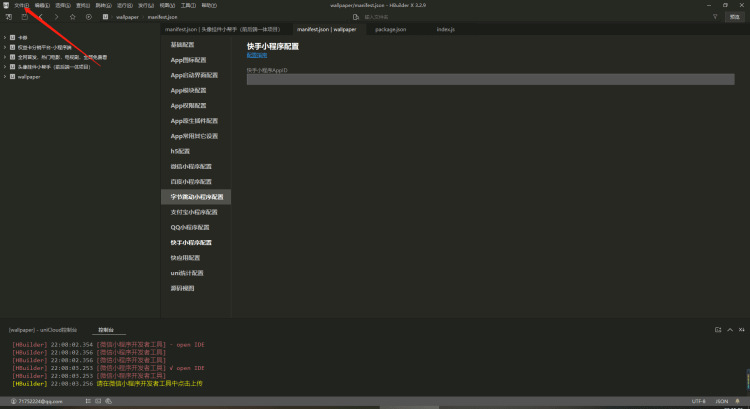The image size is (750, 409).
Task: Click the filter funnel icon
Action: tap(715, 17)
